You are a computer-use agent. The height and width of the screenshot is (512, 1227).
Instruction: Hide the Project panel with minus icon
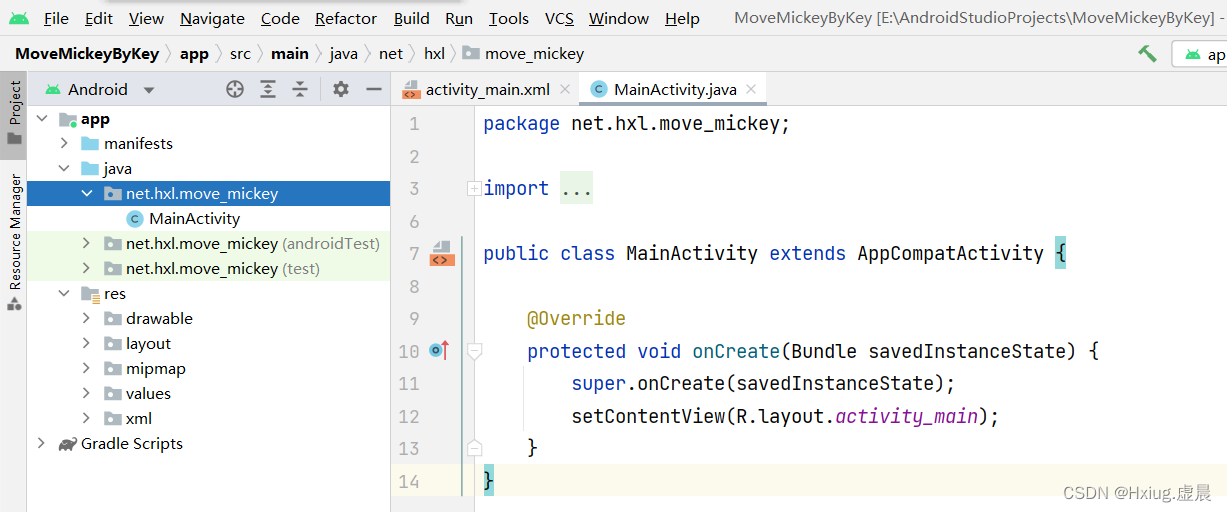[374, 89]
